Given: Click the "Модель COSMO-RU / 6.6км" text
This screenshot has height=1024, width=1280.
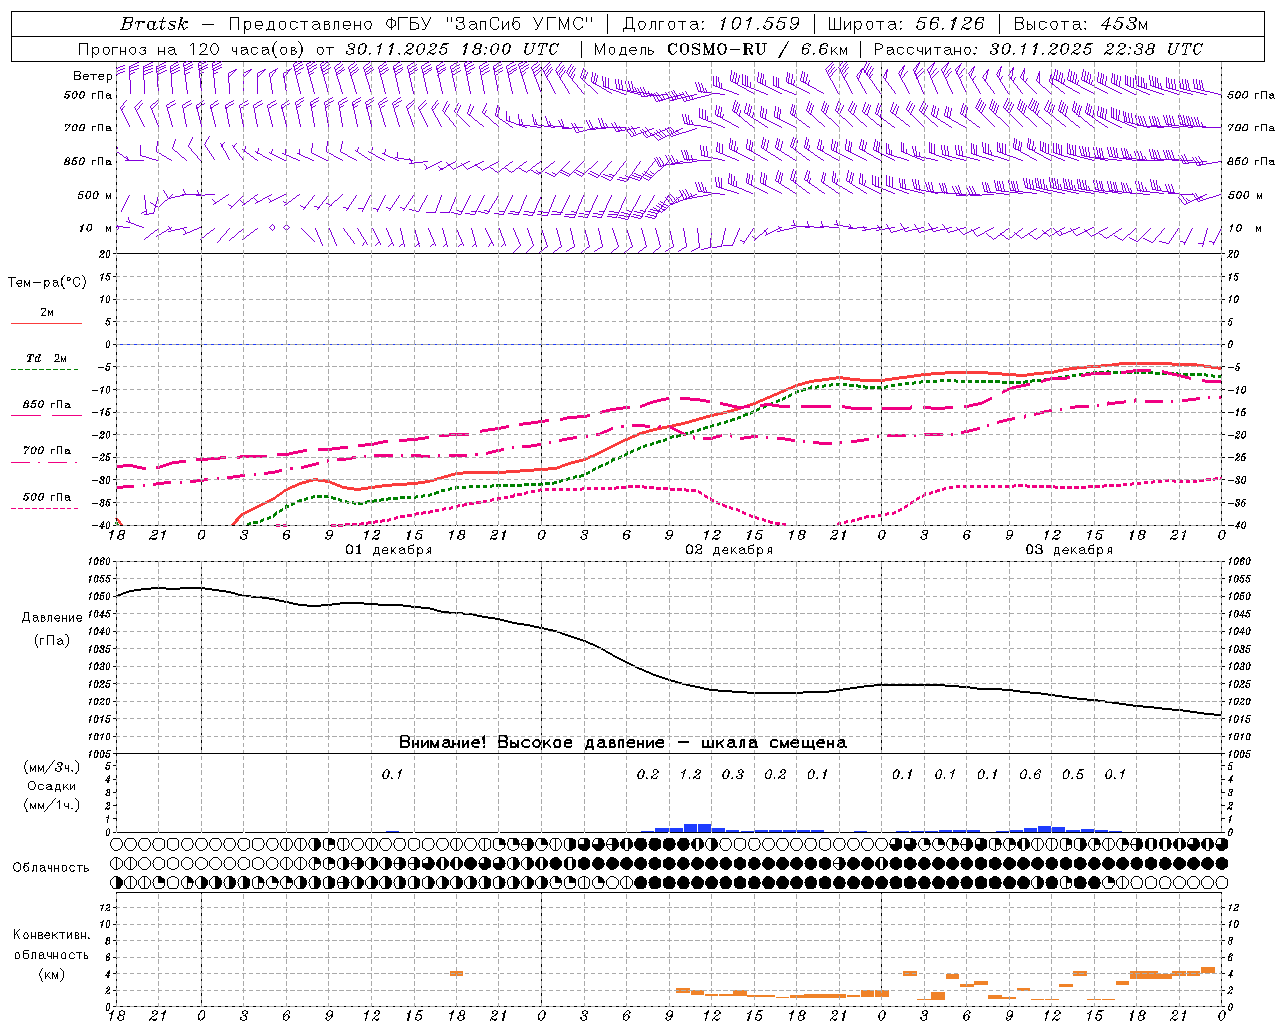Looking at the screenshot, I should click(721, 49).
